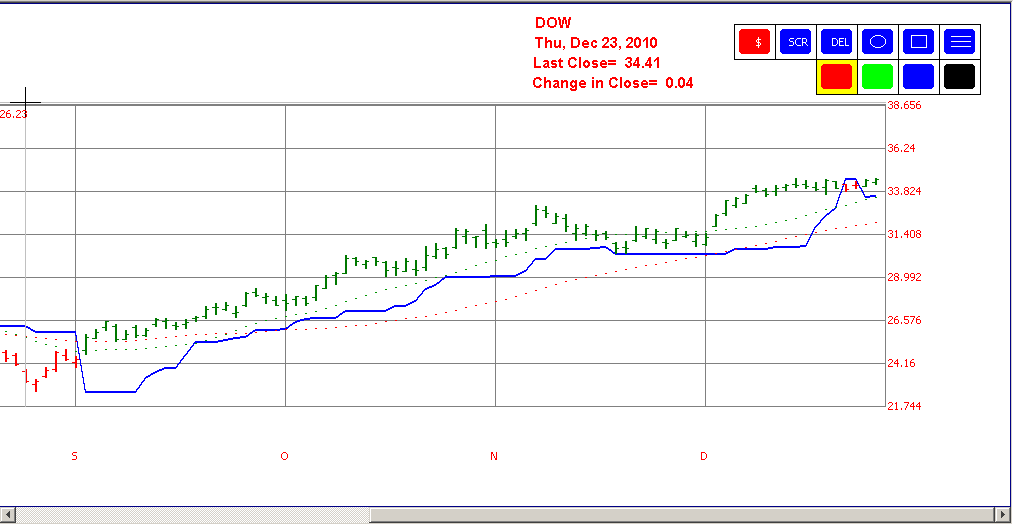
Task: Pick the blue color swatch
Action: [x=919, y=77]
